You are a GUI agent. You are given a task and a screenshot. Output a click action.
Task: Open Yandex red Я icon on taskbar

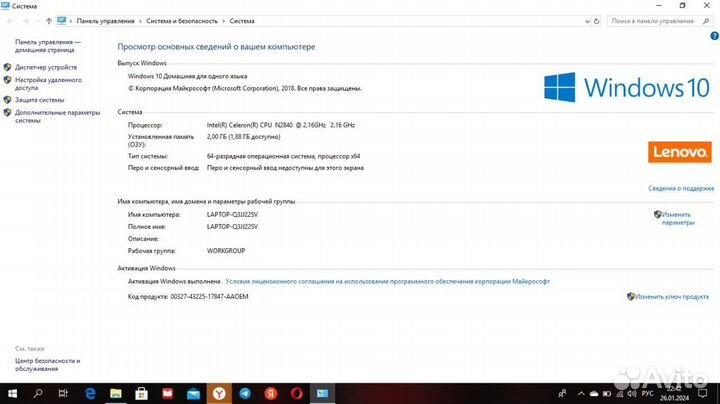coord(271,393)
